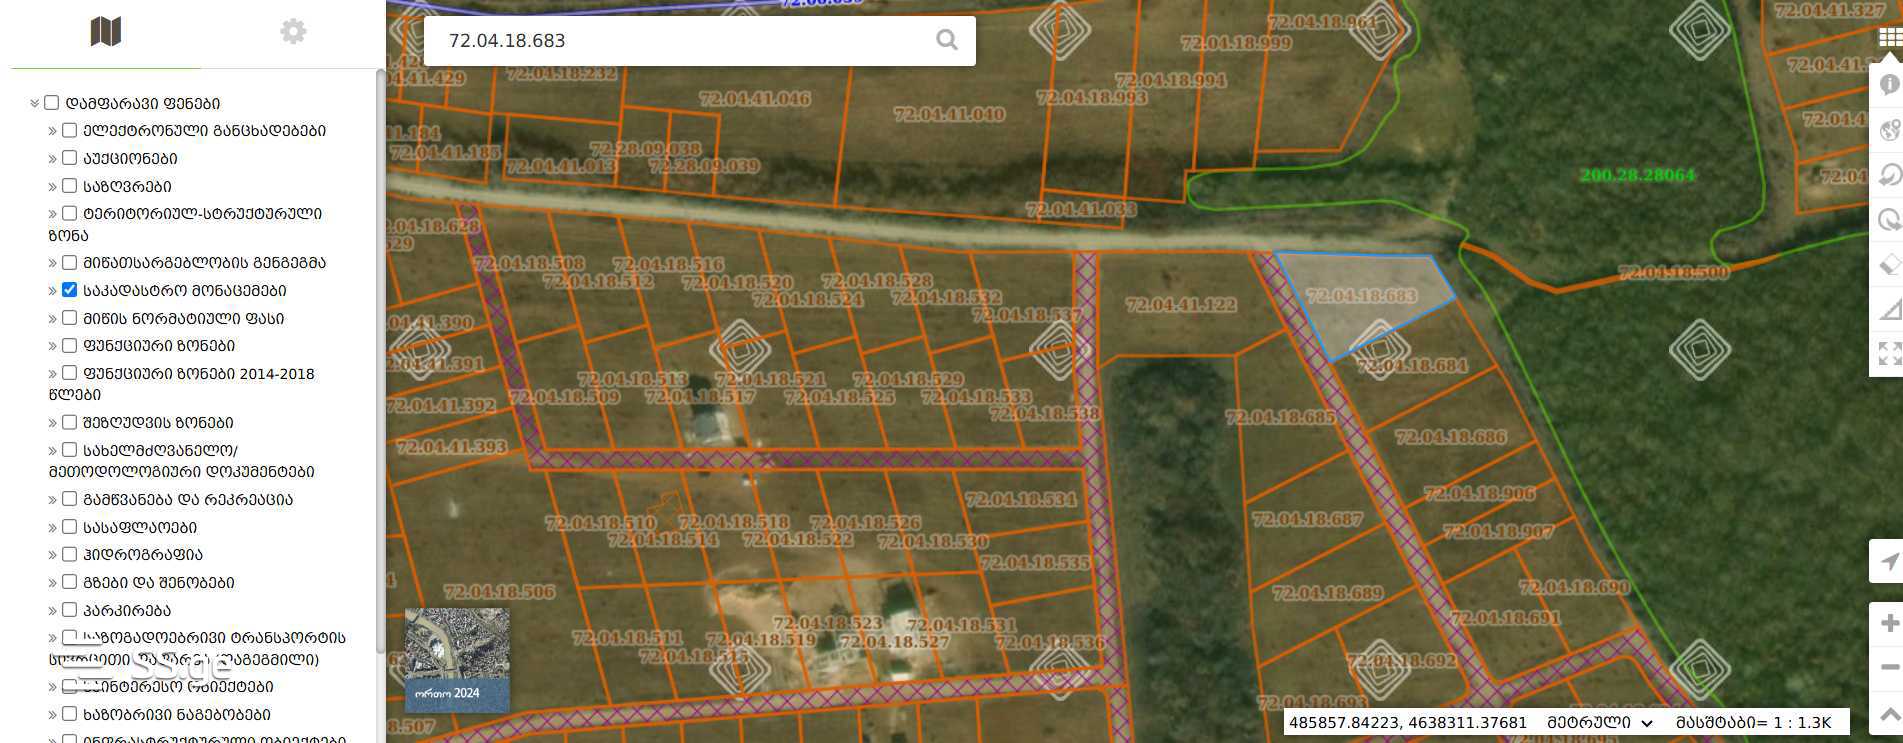Open the grid menu icon
Screen dimensions: 1903x743
coord(1889,37)
